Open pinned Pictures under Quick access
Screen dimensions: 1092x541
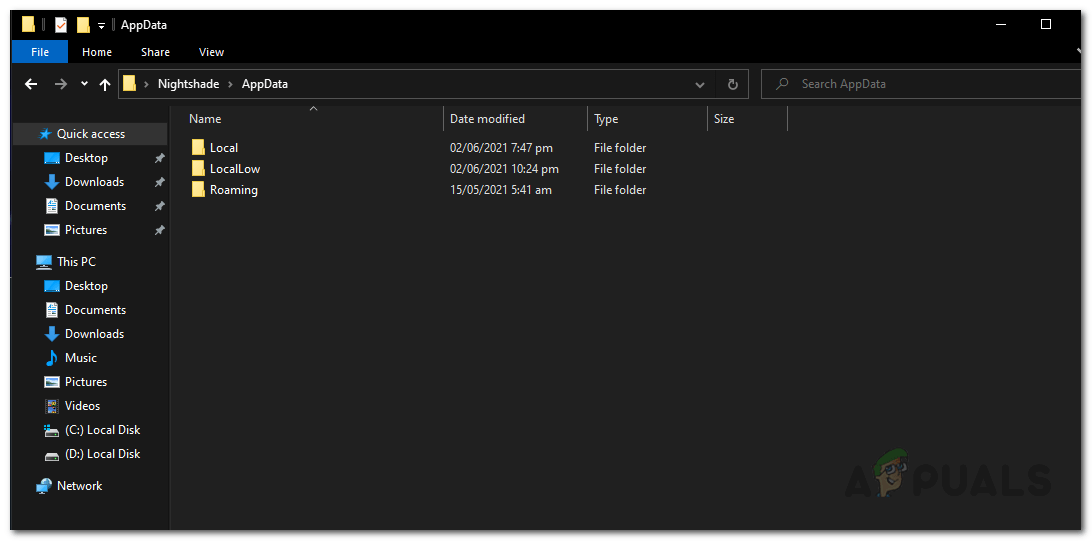(86, 230)
